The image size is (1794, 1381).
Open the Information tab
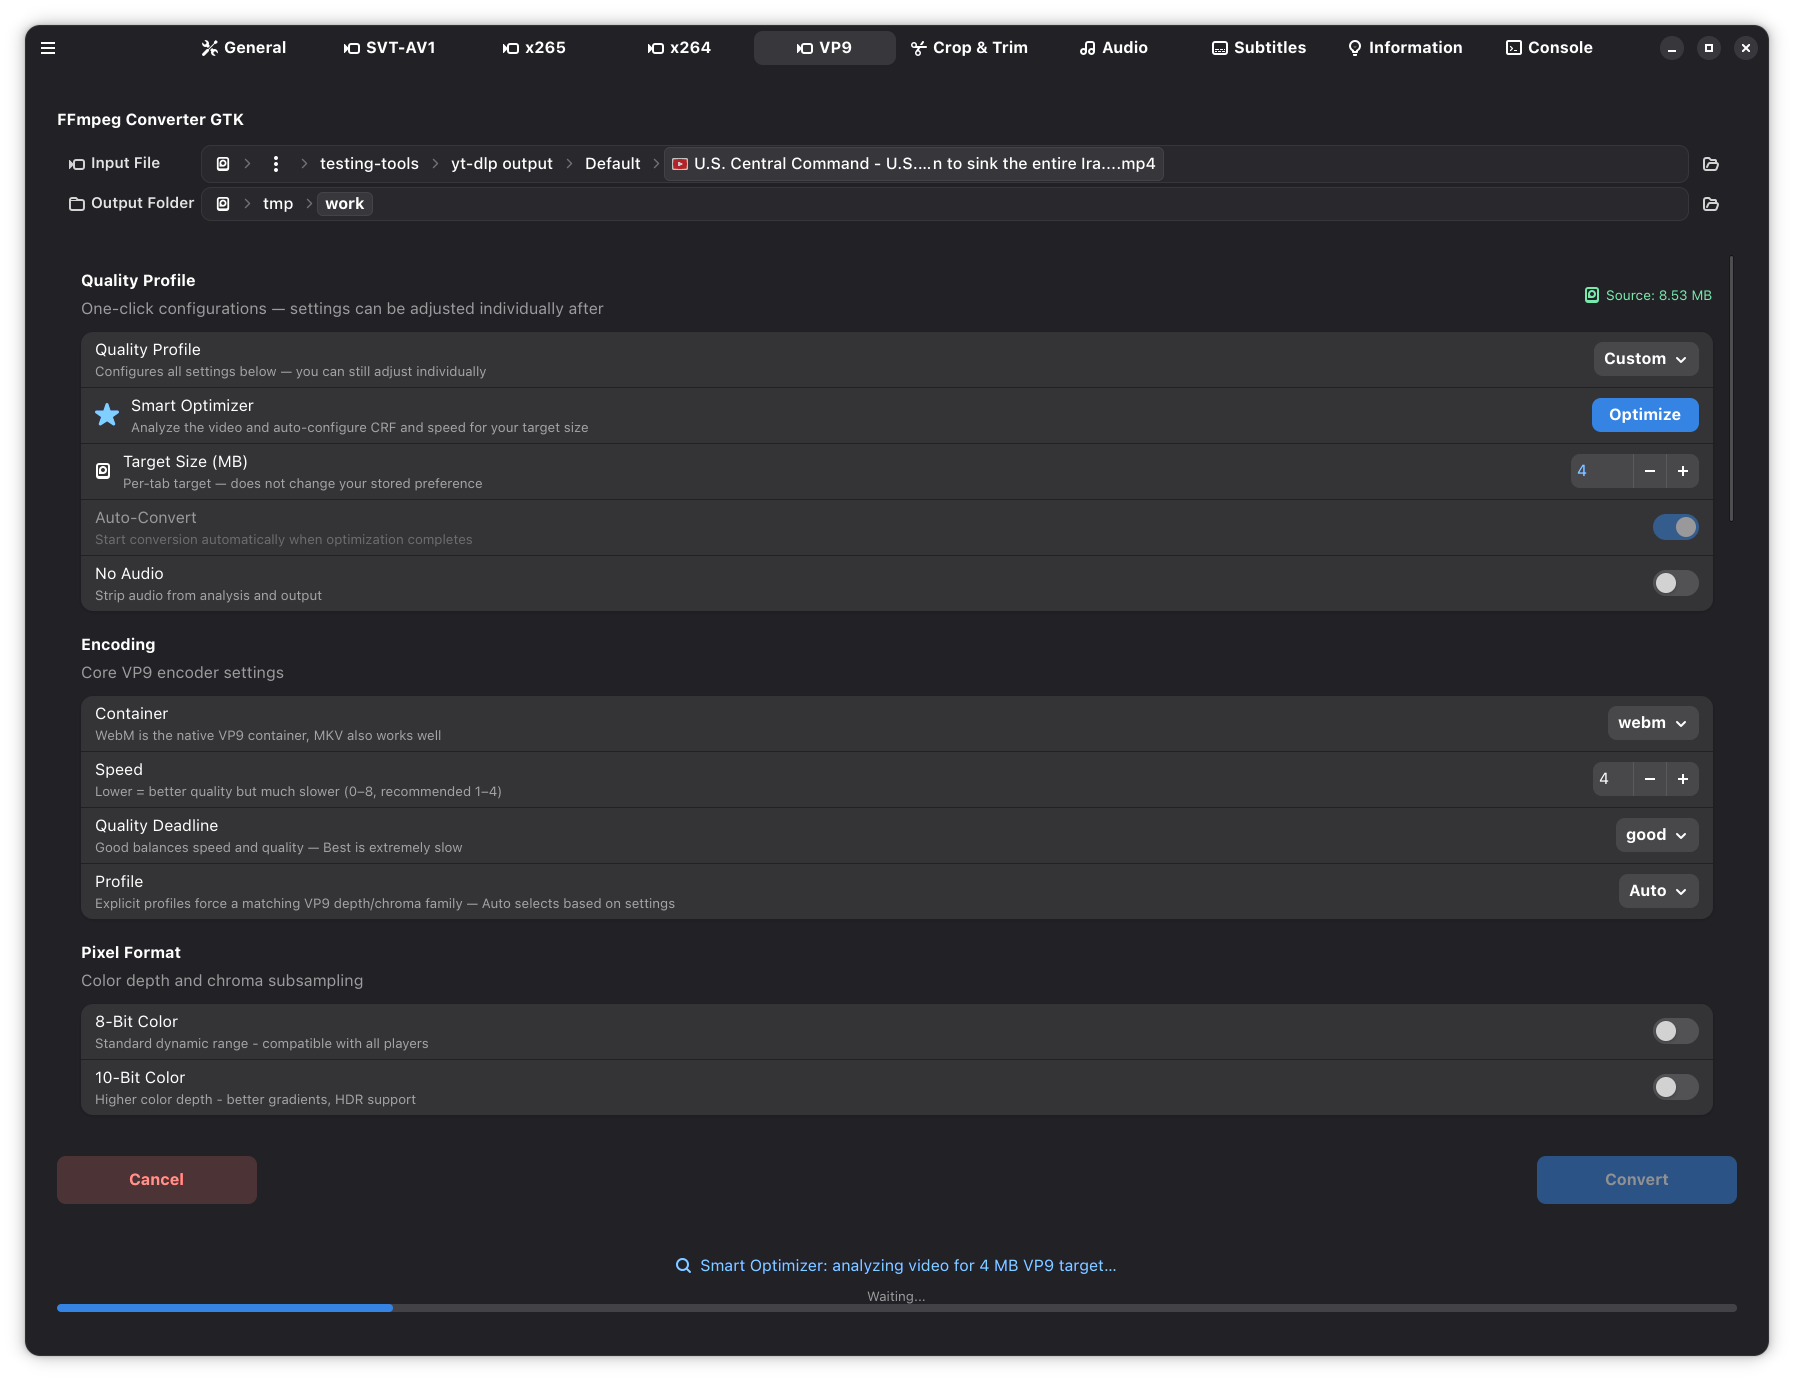[x=1404, y=48]
